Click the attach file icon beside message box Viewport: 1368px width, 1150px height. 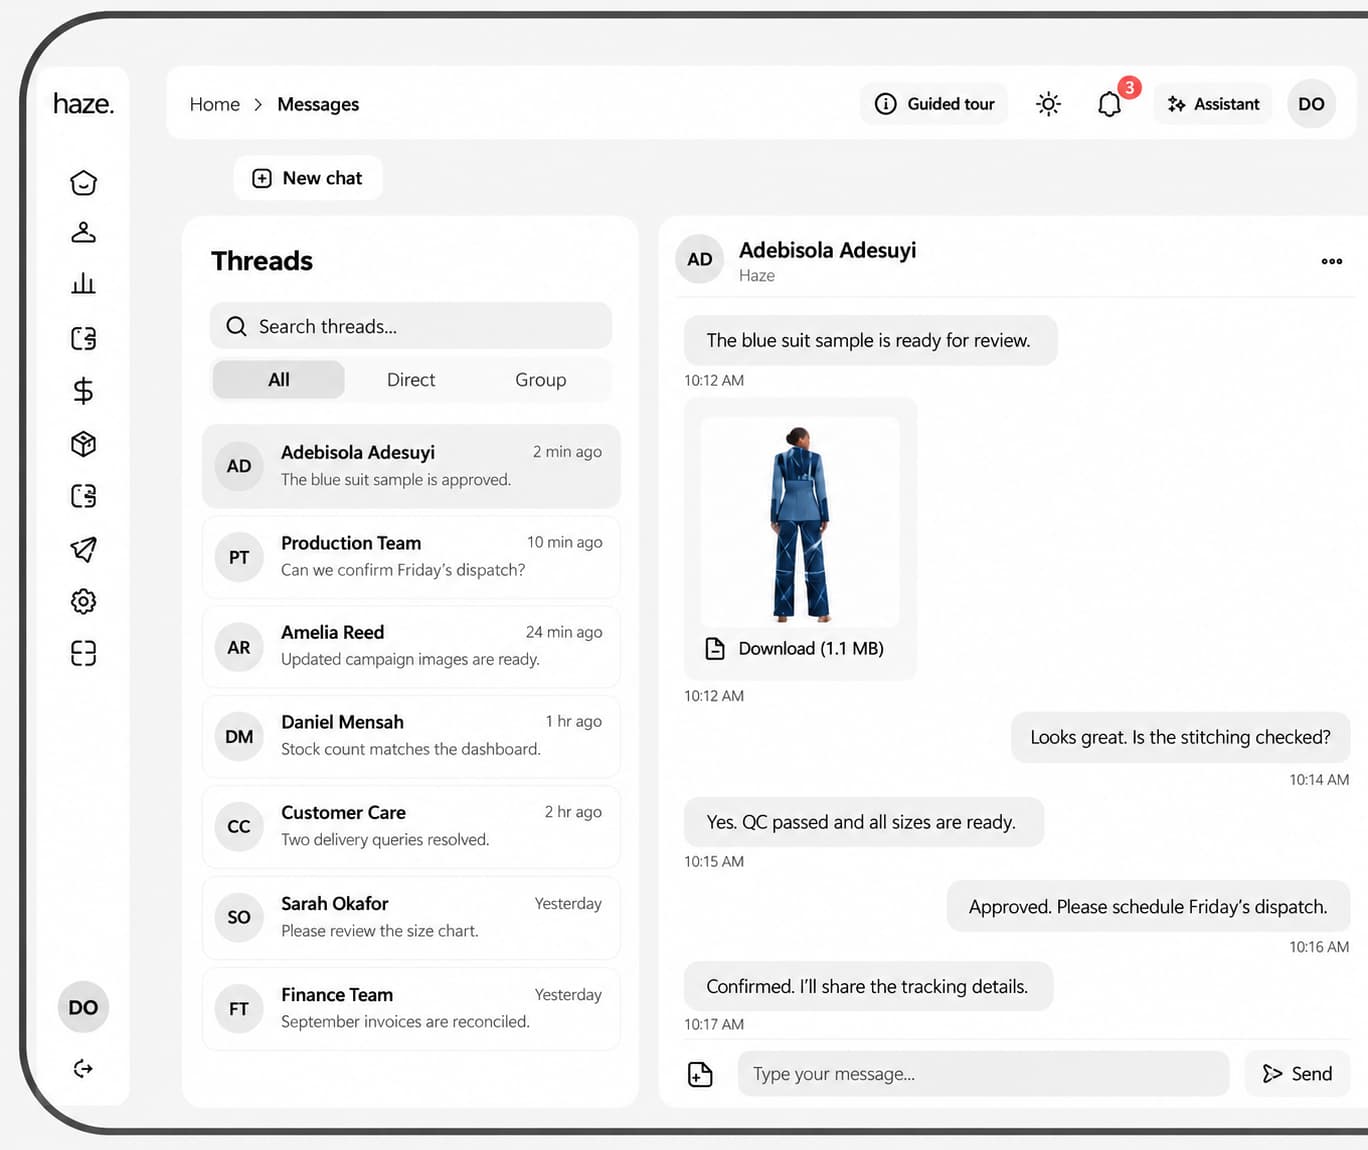(x=701, y=1074)
